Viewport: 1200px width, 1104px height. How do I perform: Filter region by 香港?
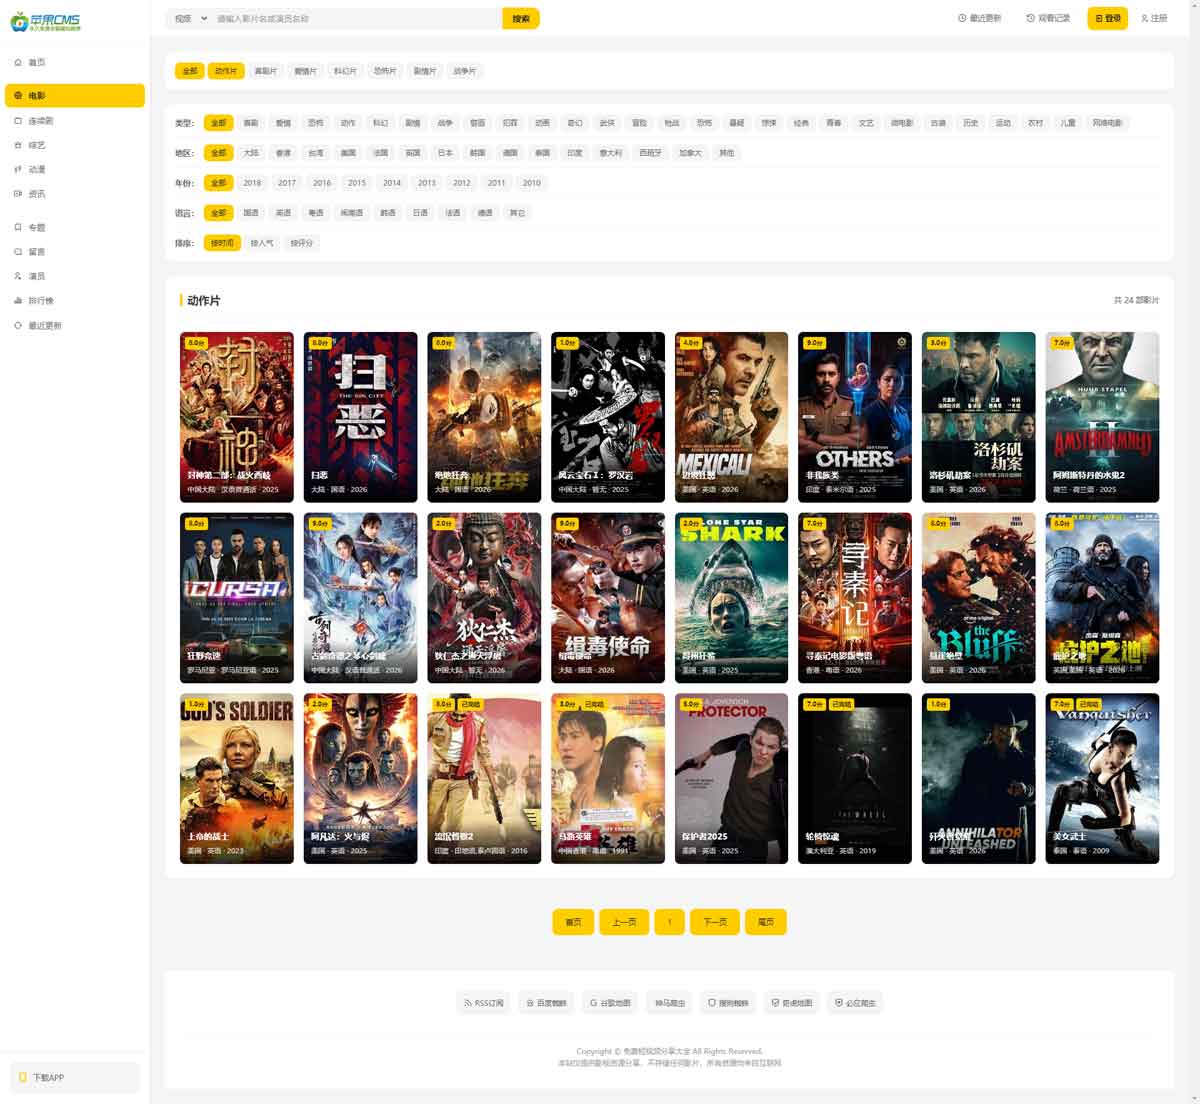[x=283, y=153]
